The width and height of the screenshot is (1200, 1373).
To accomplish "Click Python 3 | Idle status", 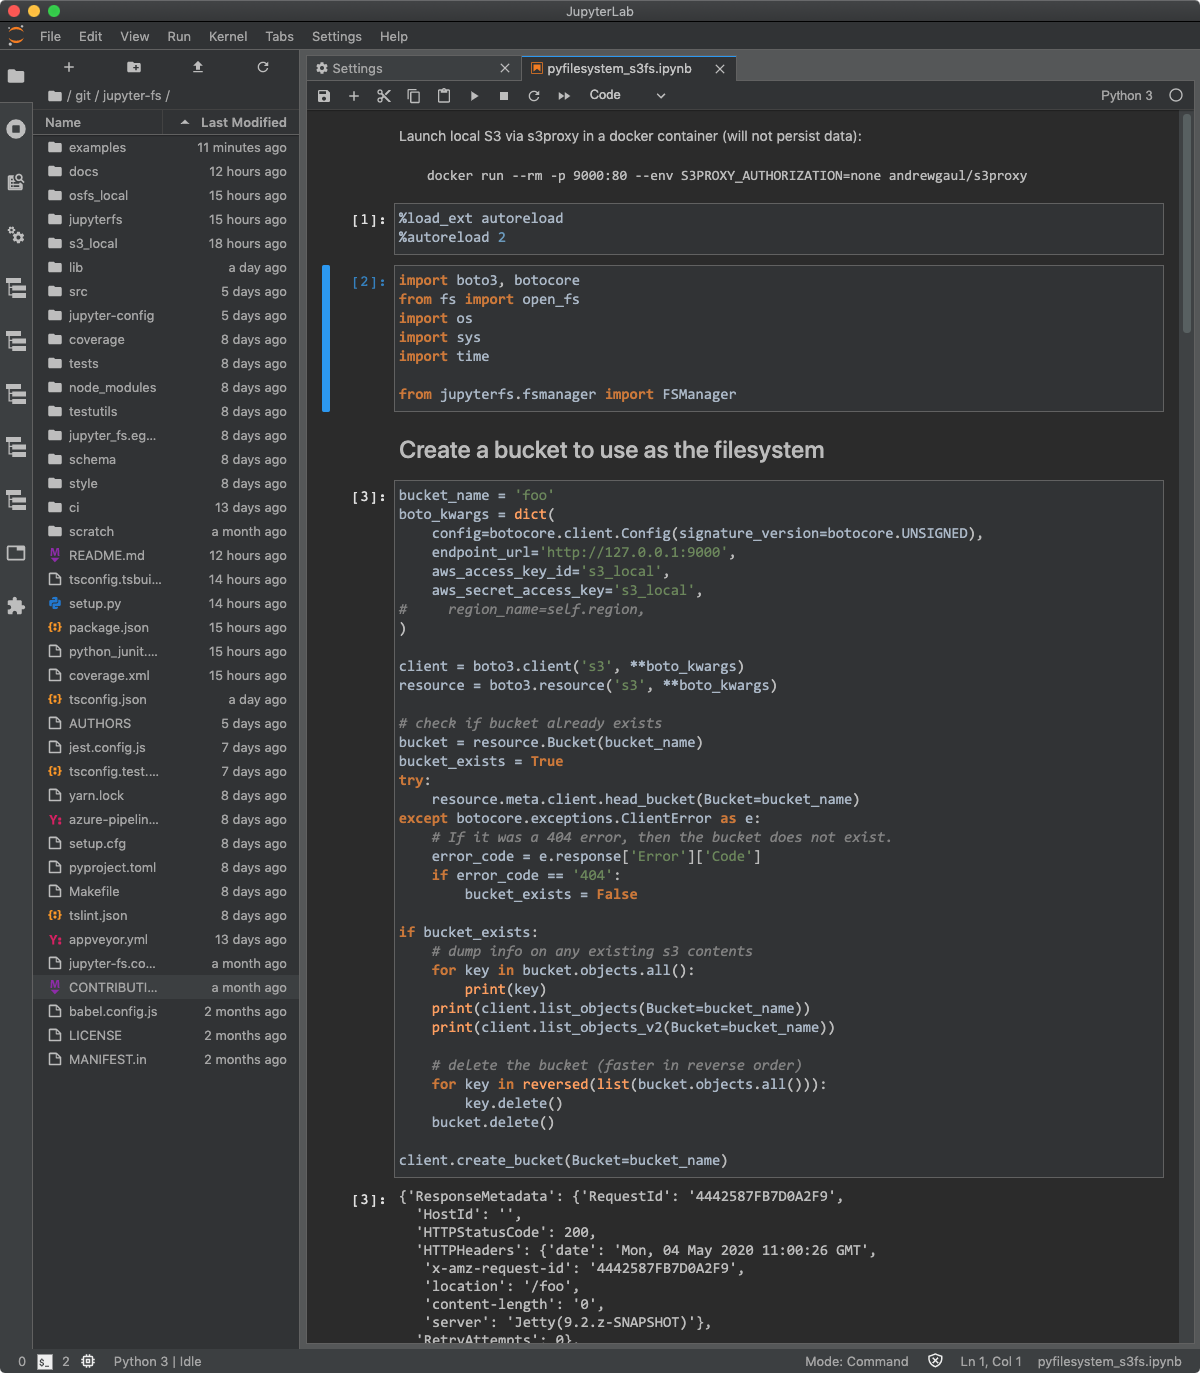I will [x=157, y=1361].
